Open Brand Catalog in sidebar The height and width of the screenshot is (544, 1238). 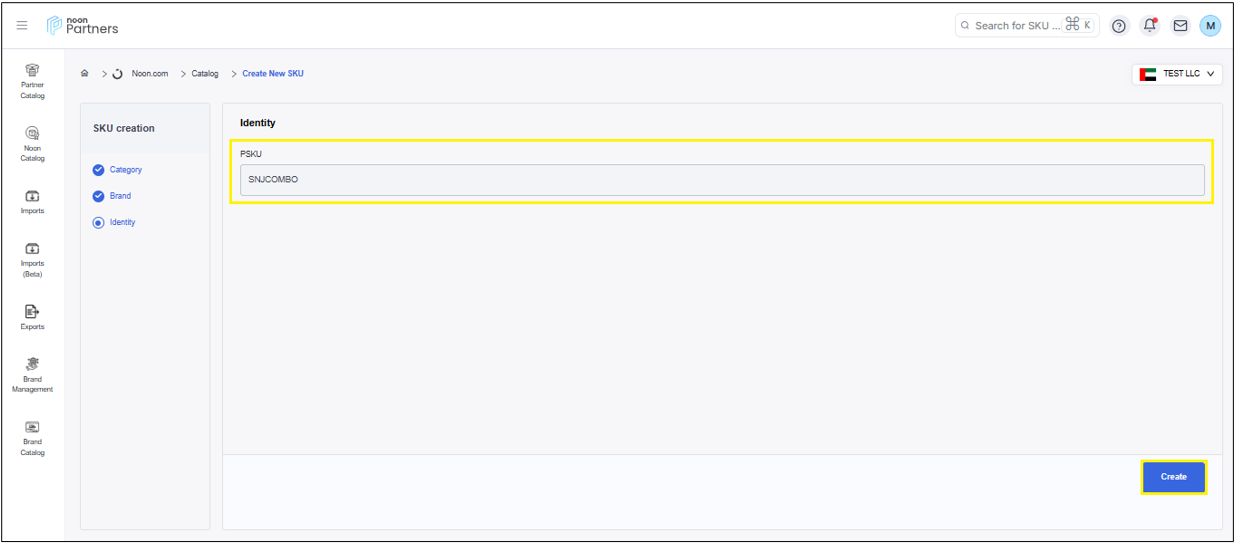pos(32,437)
